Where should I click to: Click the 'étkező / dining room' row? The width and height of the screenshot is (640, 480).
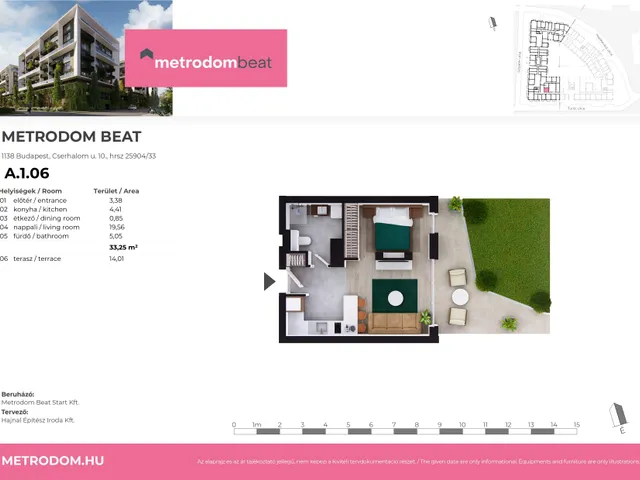tap(61, 218)
